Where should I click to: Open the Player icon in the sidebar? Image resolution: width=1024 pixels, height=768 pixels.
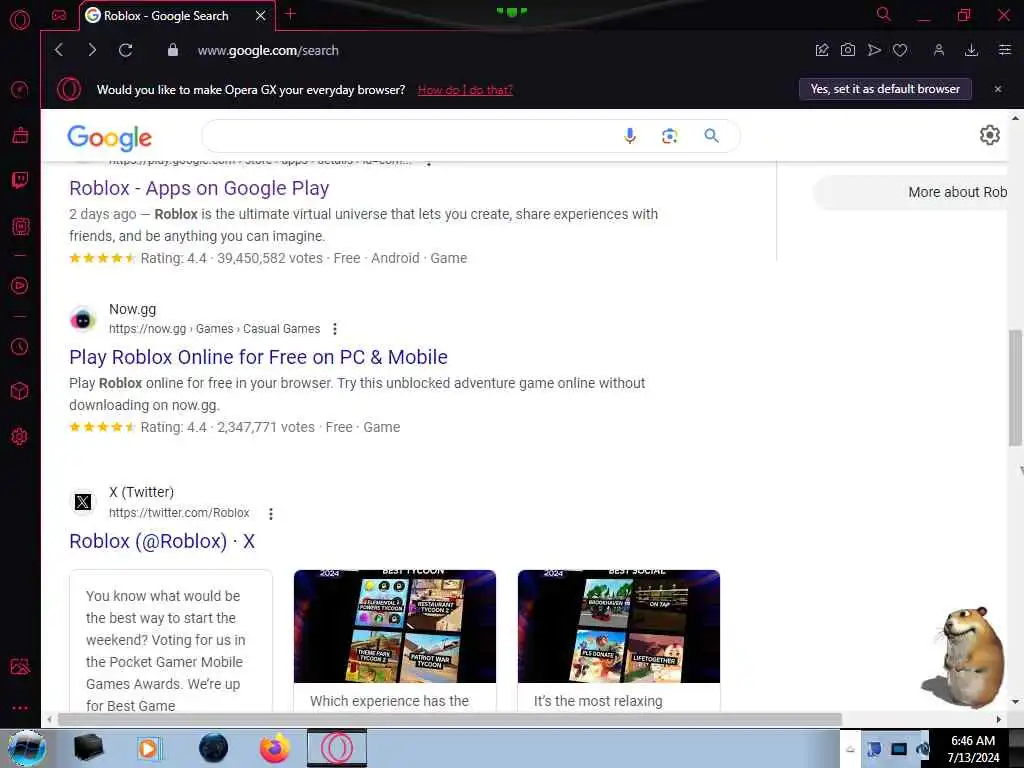click(20, 285)
